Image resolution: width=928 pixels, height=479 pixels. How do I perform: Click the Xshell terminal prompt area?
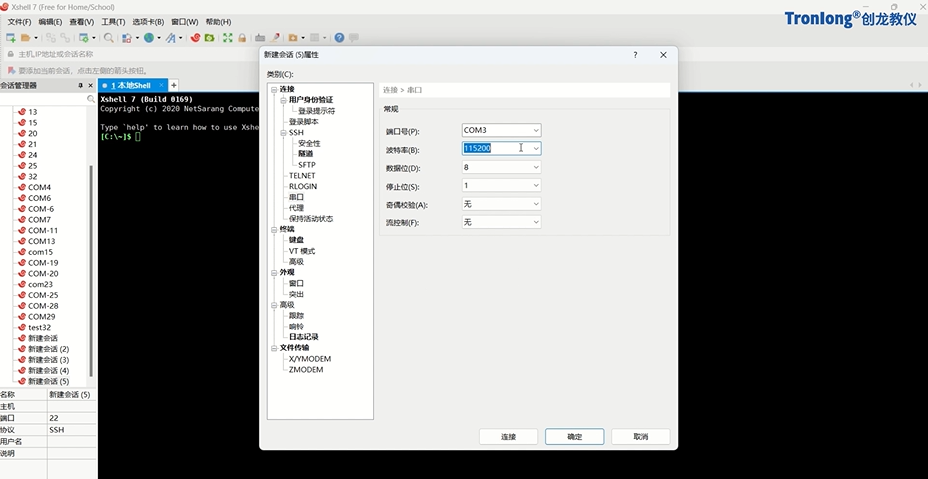coord(138,137)
